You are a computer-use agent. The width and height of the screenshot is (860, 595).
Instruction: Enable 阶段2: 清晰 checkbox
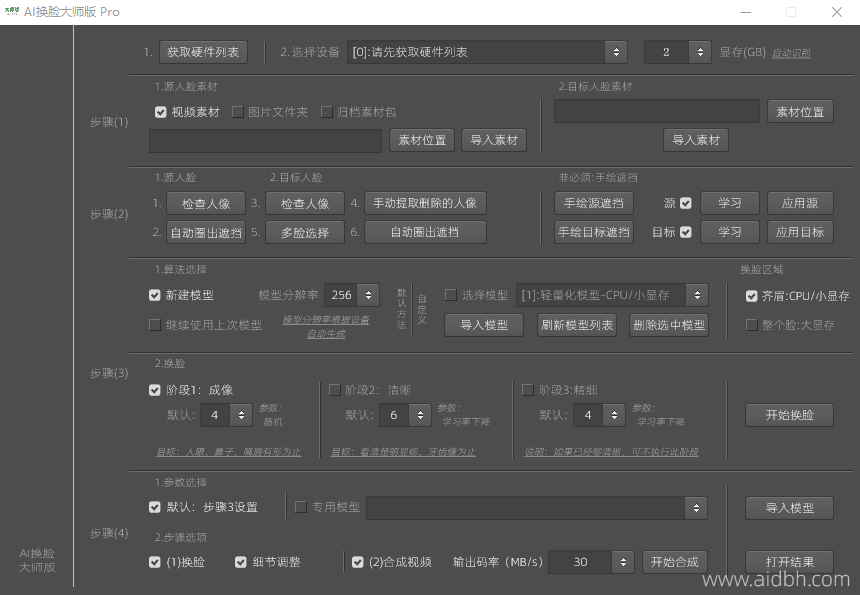point(335,390)
